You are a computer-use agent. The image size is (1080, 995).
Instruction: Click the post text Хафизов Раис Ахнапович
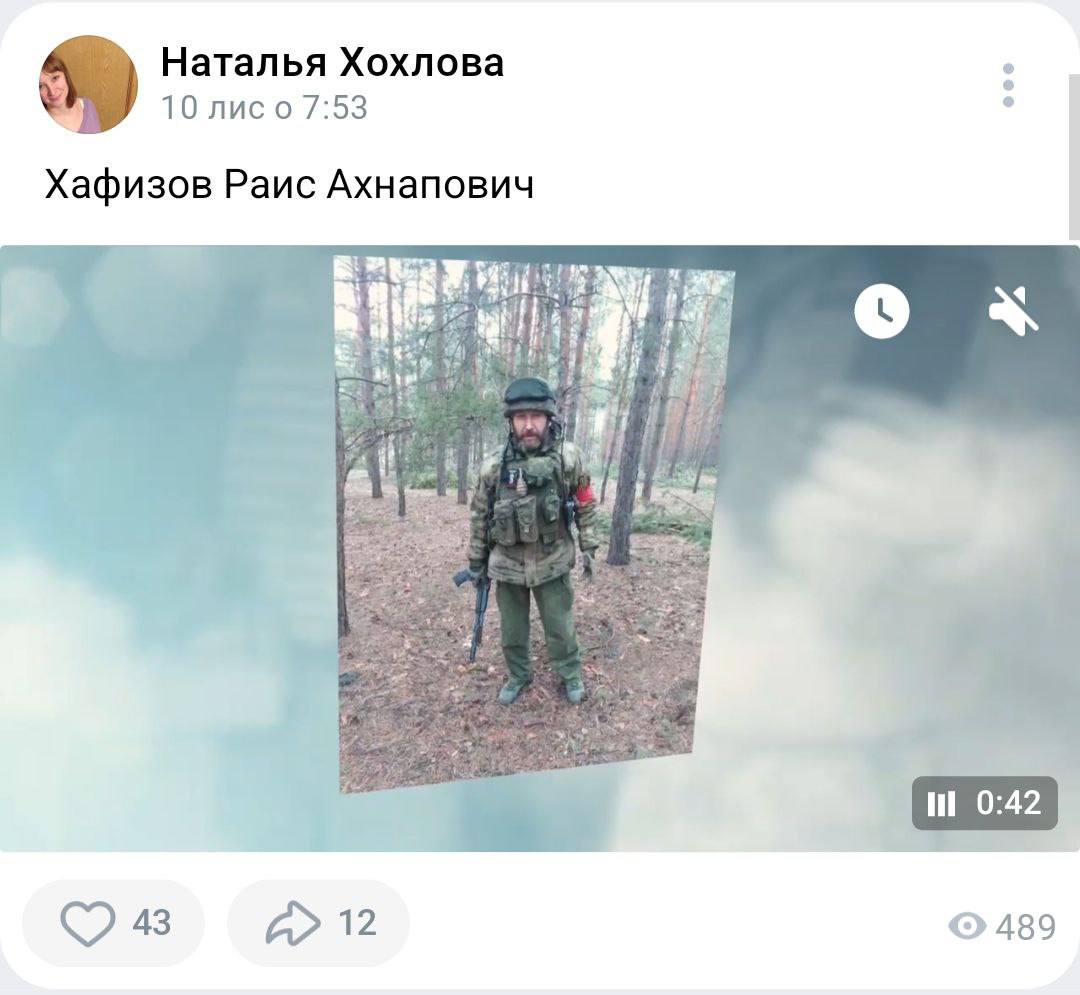(x=289, y=185)
